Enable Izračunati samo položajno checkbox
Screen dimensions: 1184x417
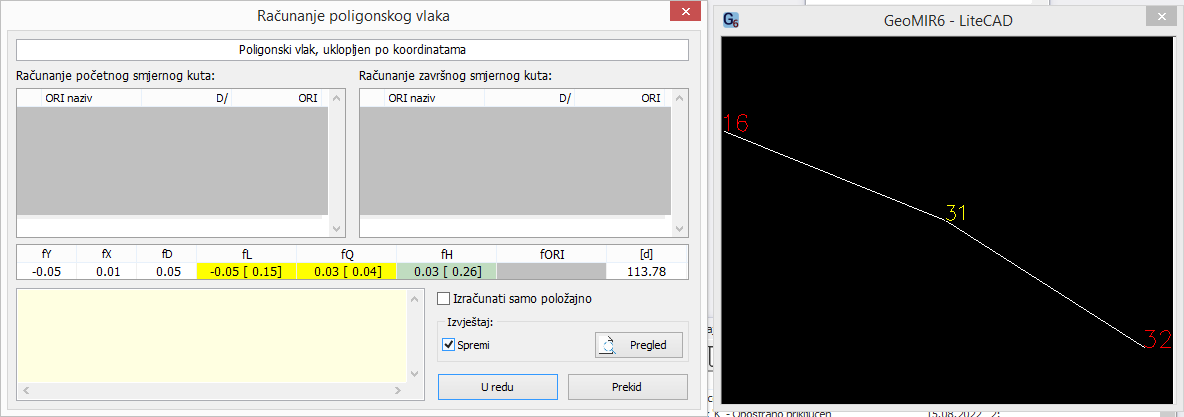pyautogui.click(x=444, y=298)
